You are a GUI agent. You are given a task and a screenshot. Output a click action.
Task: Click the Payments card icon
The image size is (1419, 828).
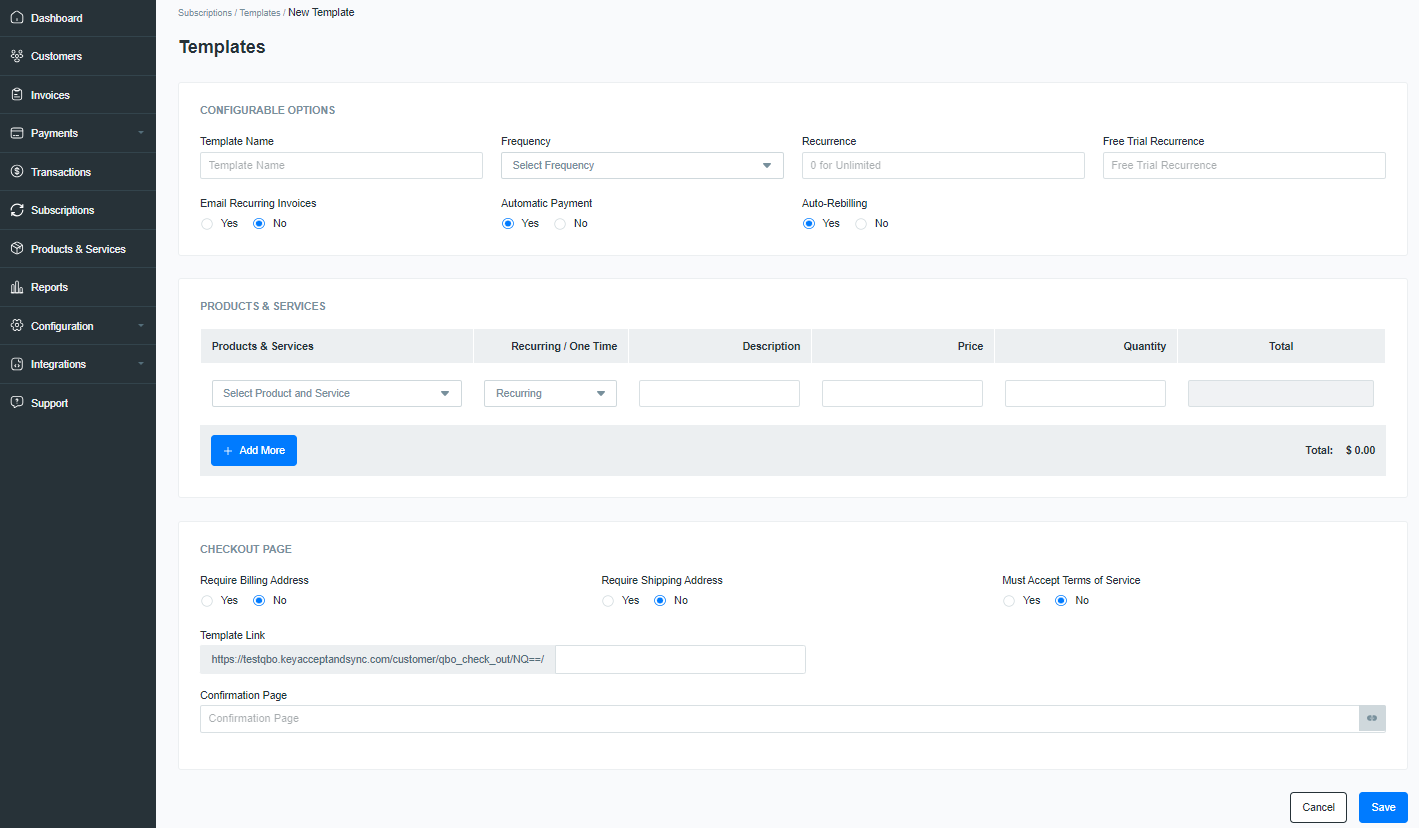tap(17, 133)
